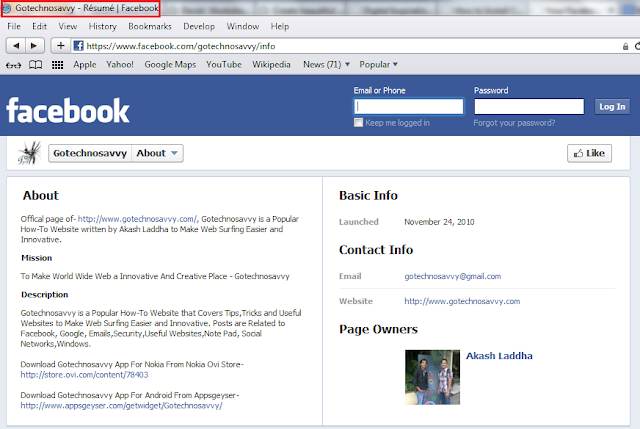Image resolution: width=640 pixels, height=429 pixels.
Task: Go back with the Back arrow
Action: pos(16,46)
